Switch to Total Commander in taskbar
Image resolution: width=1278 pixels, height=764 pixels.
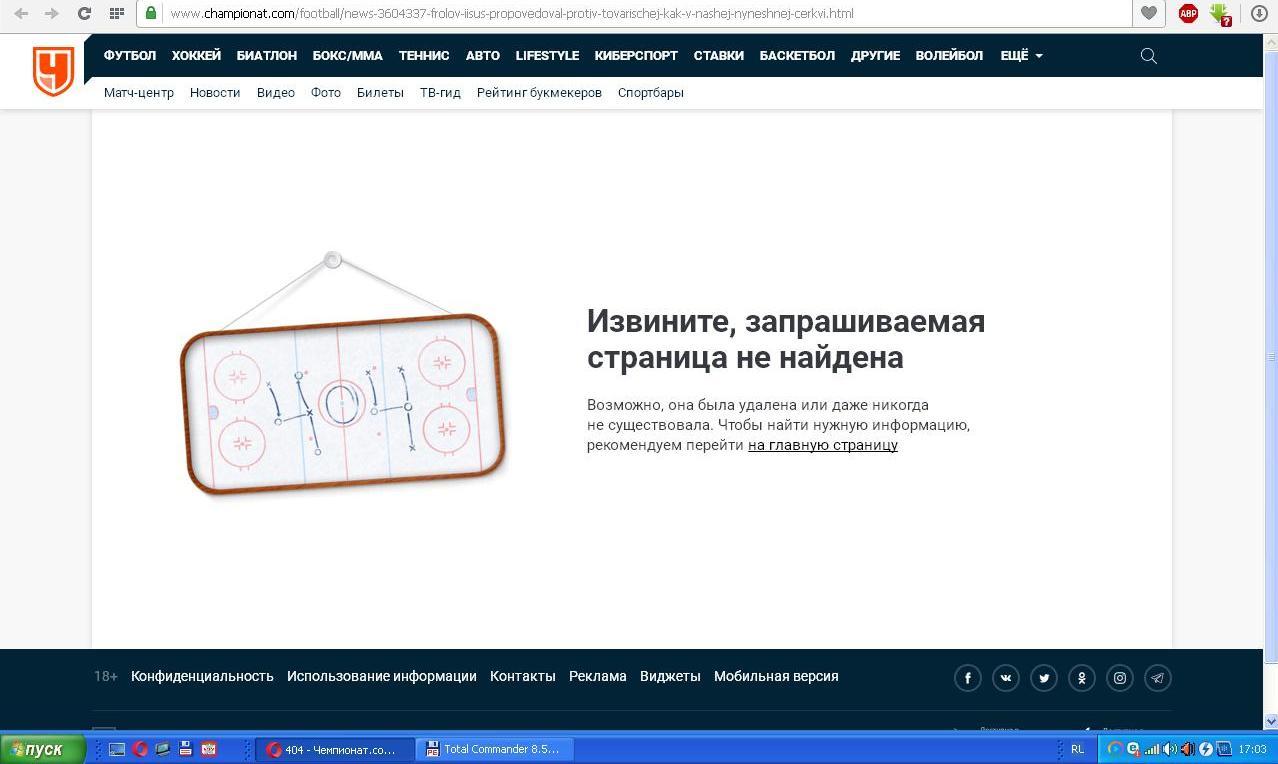point(493,749)
